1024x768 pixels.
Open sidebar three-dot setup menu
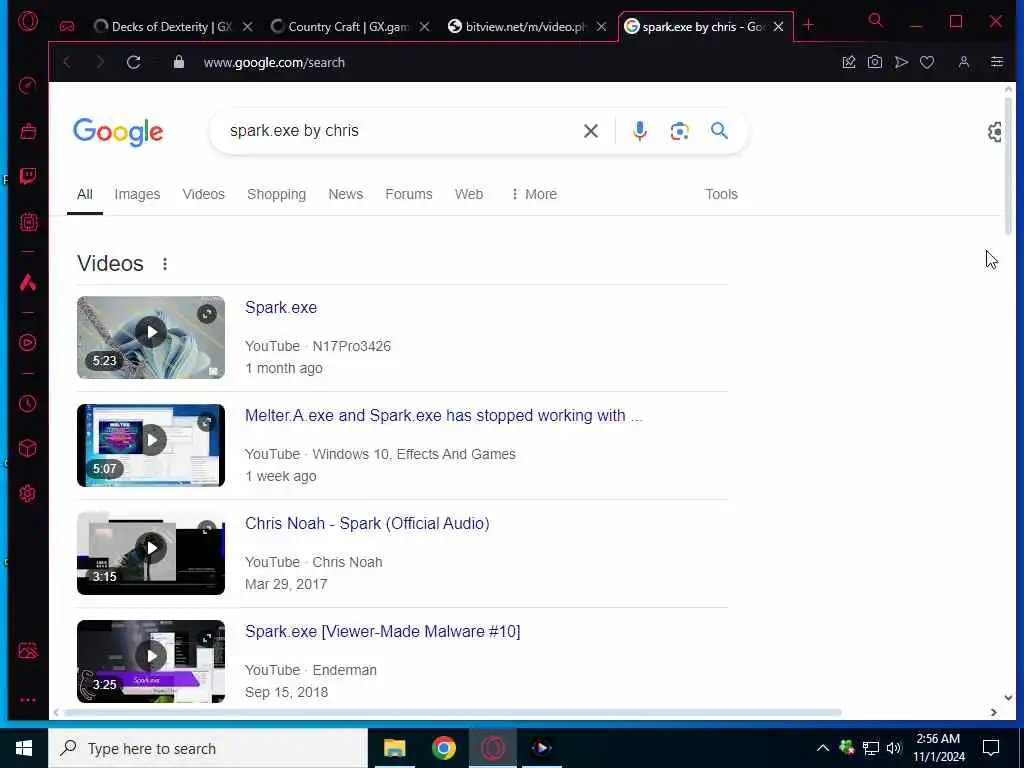(x=27, y=700)
